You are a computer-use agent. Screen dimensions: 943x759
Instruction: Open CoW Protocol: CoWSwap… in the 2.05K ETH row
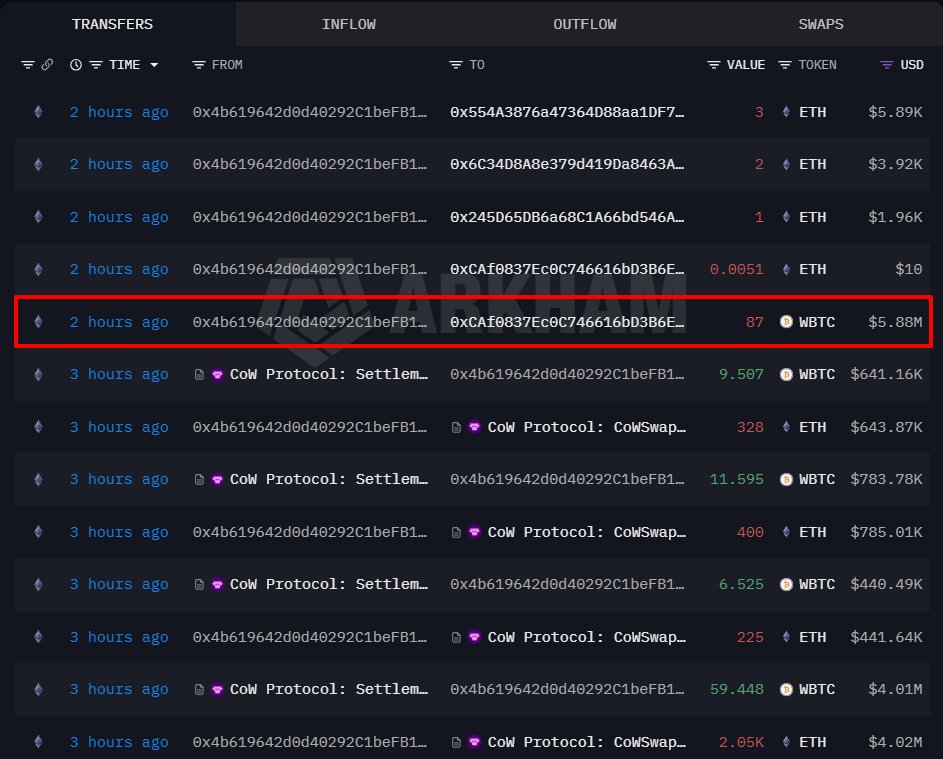tap(586, 742)
